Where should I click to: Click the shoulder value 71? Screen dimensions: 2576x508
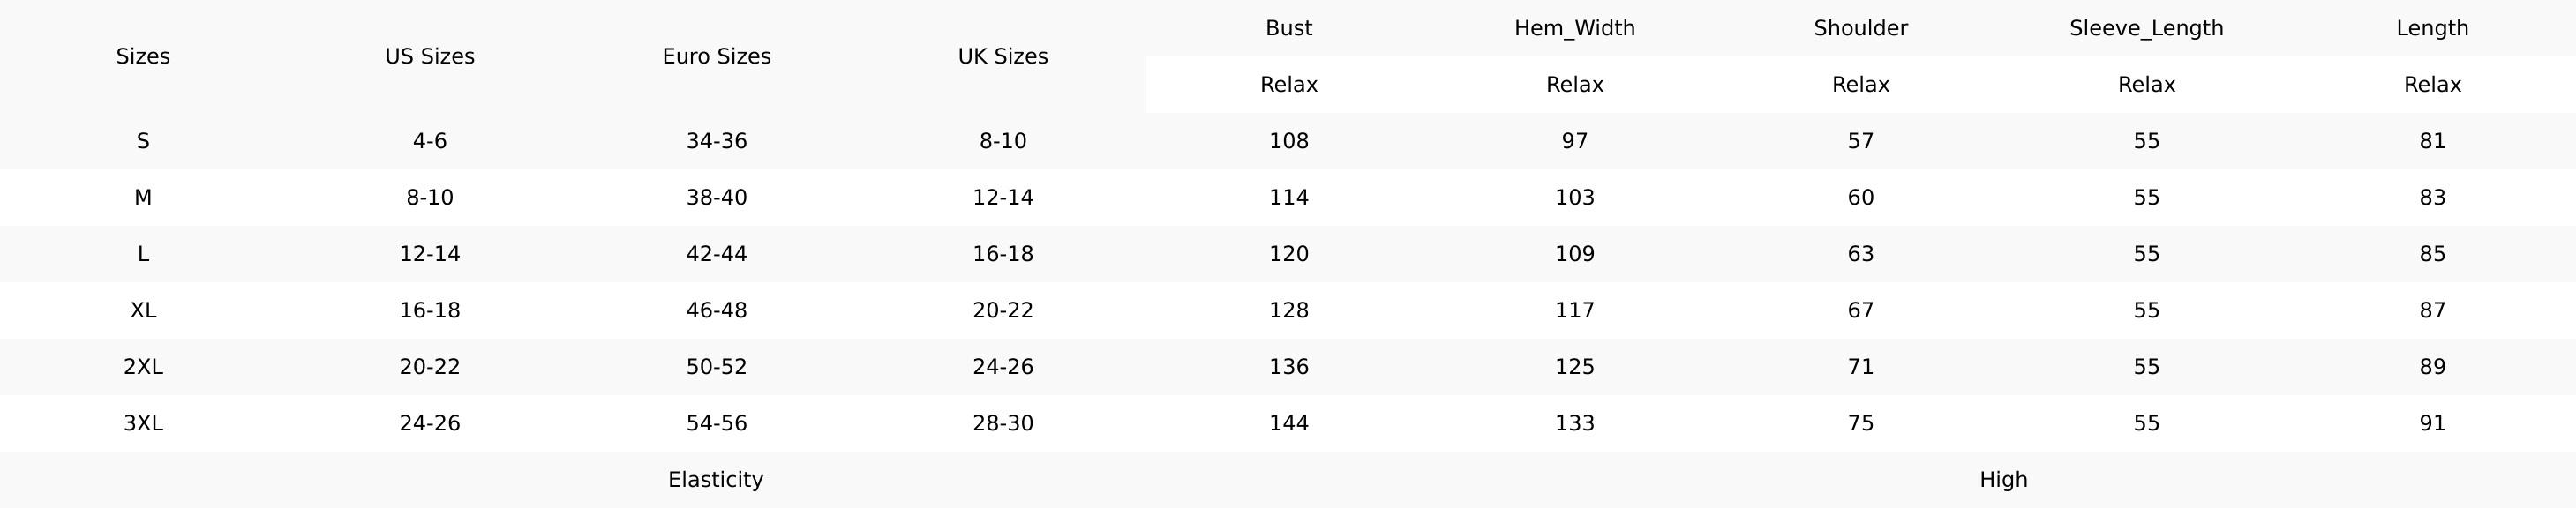(x=1860, y=367)
